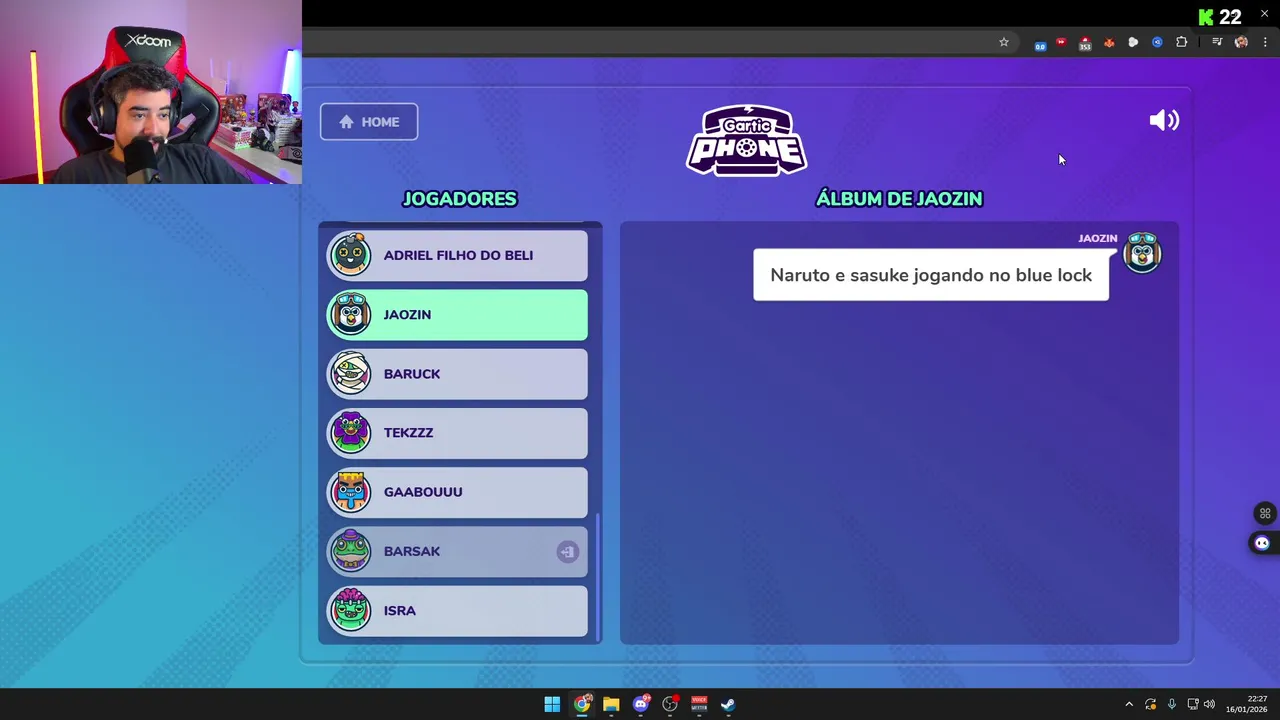The width and height of the screenshot is (1280, 720).
Task: Select player ISRA
Action: [458, 610]
